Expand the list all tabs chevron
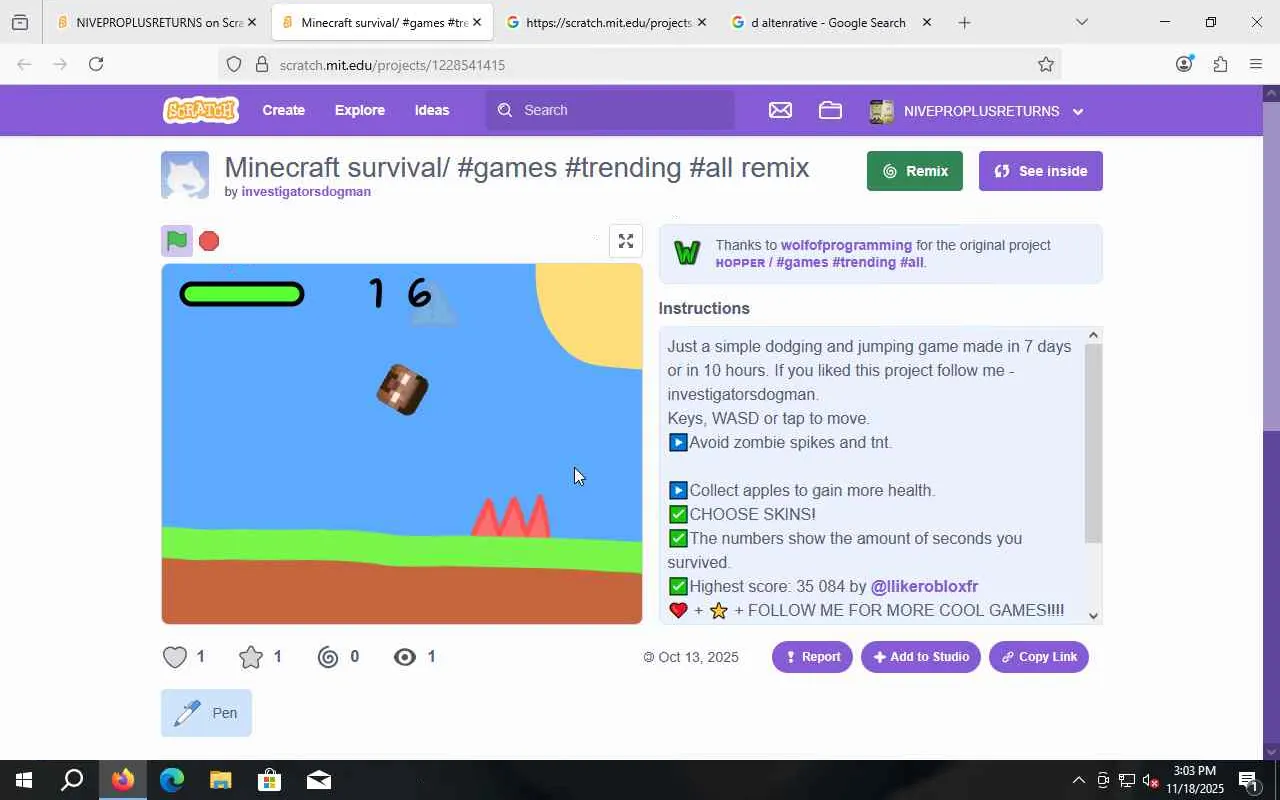The image size is (1280, 800). pyautogui.click(x=1081, y=22)
